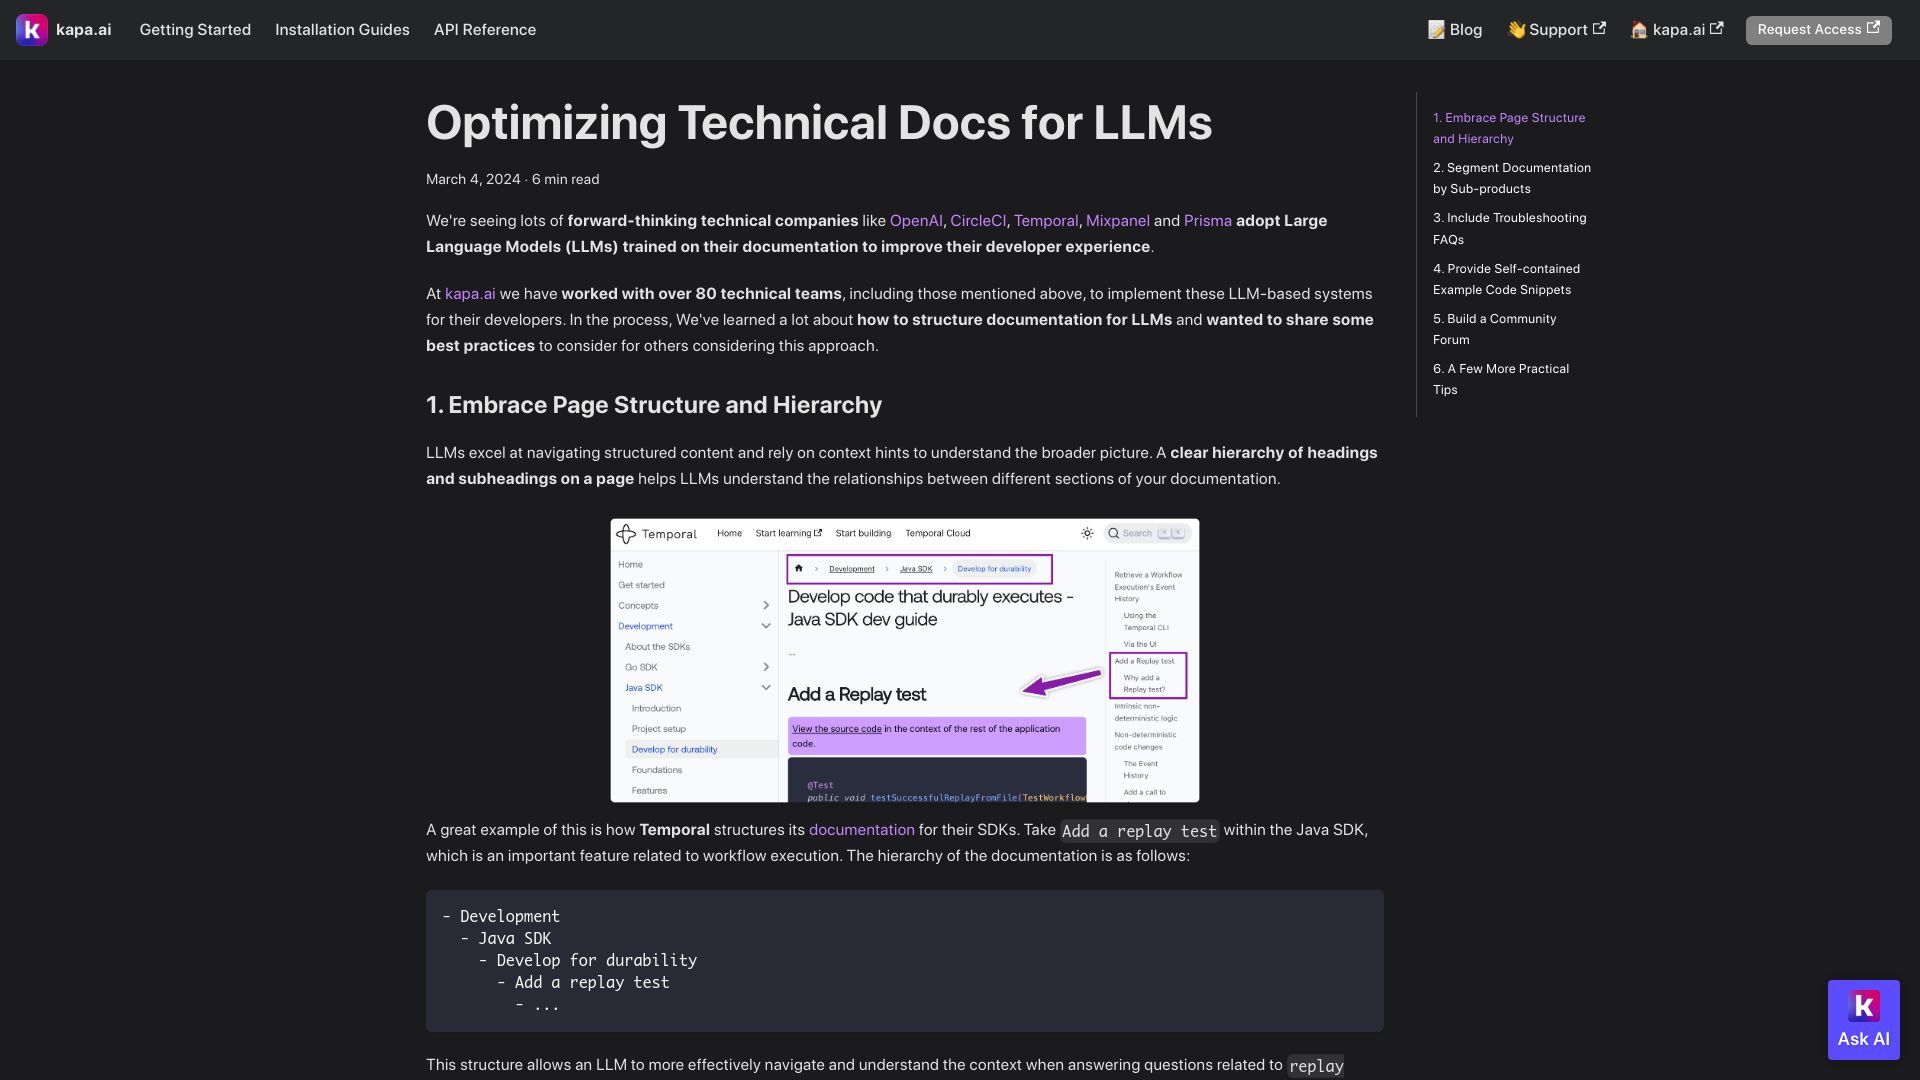Jump to Segment Documentation by Sub-products
Screen dimensions: 1920x1080
tap(1511, 178)
